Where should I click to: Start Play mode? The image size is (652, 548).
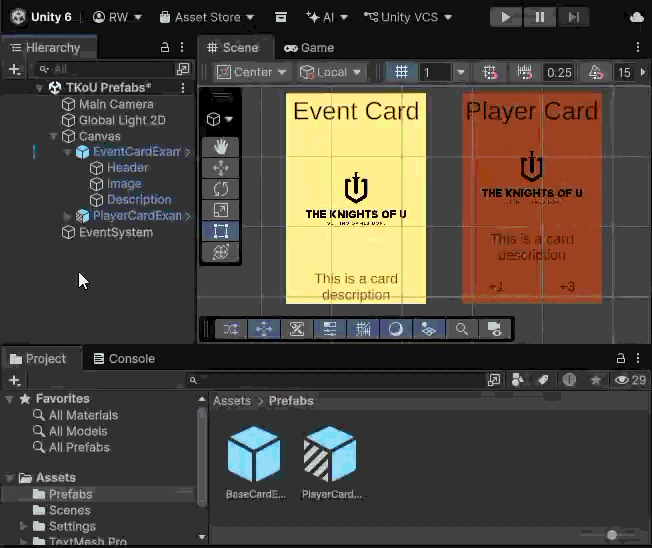(506, 17)
